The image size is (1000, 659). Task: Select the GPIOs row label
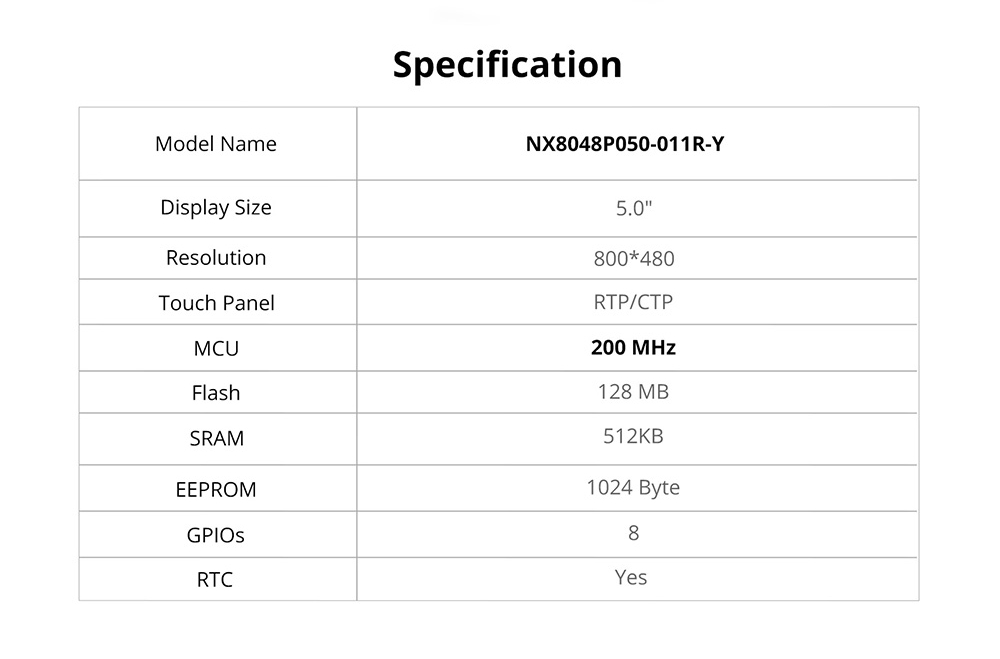[216, 535]
